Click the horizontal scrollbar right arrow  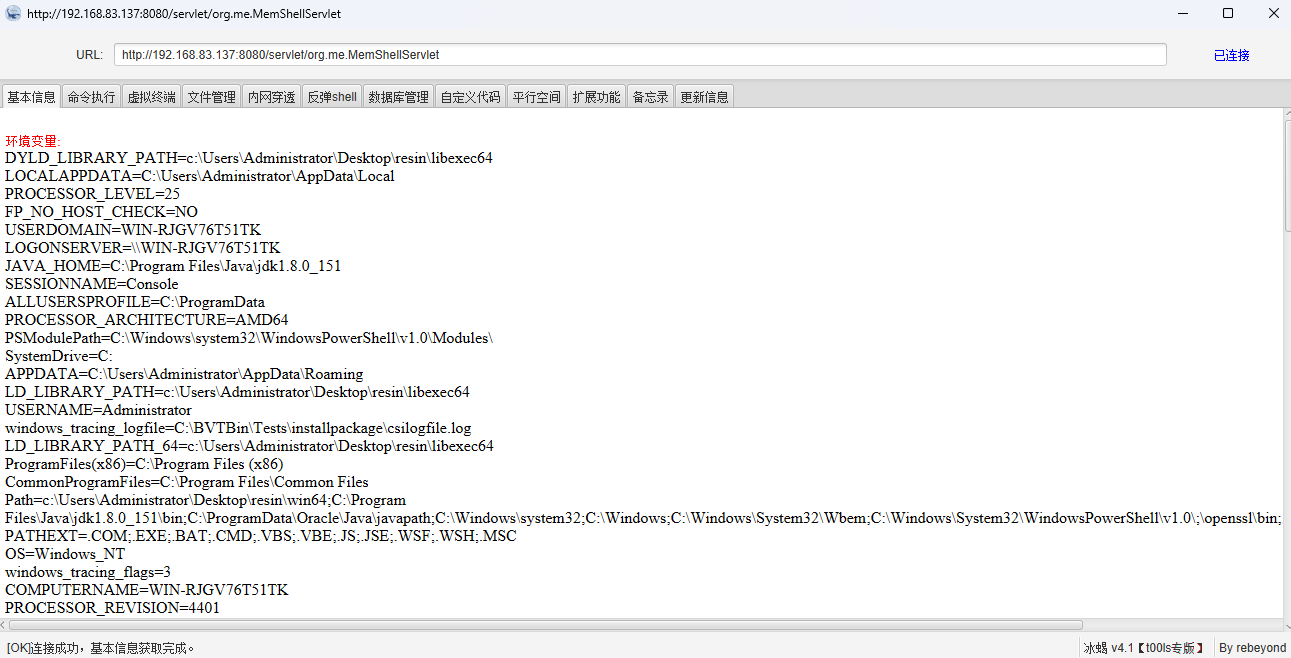click(1276, 625)
